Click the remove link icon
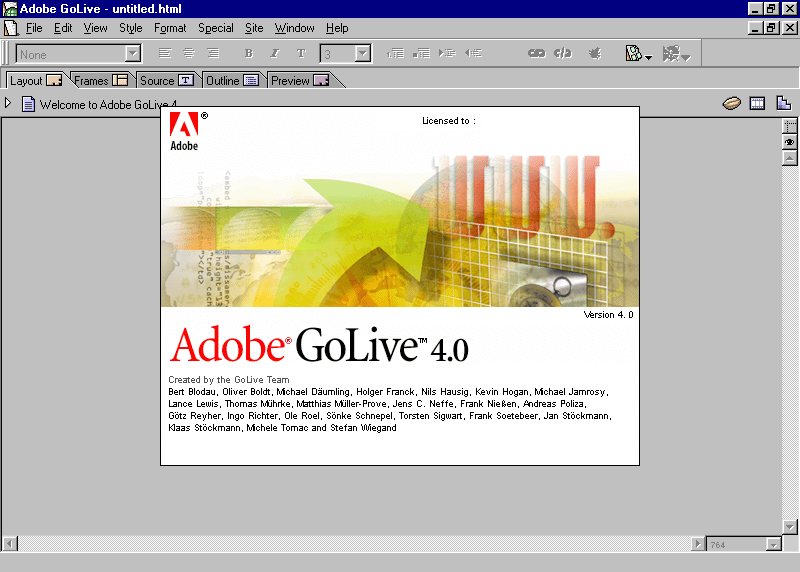This screenshot has height=572, width=800. (563, 53)
